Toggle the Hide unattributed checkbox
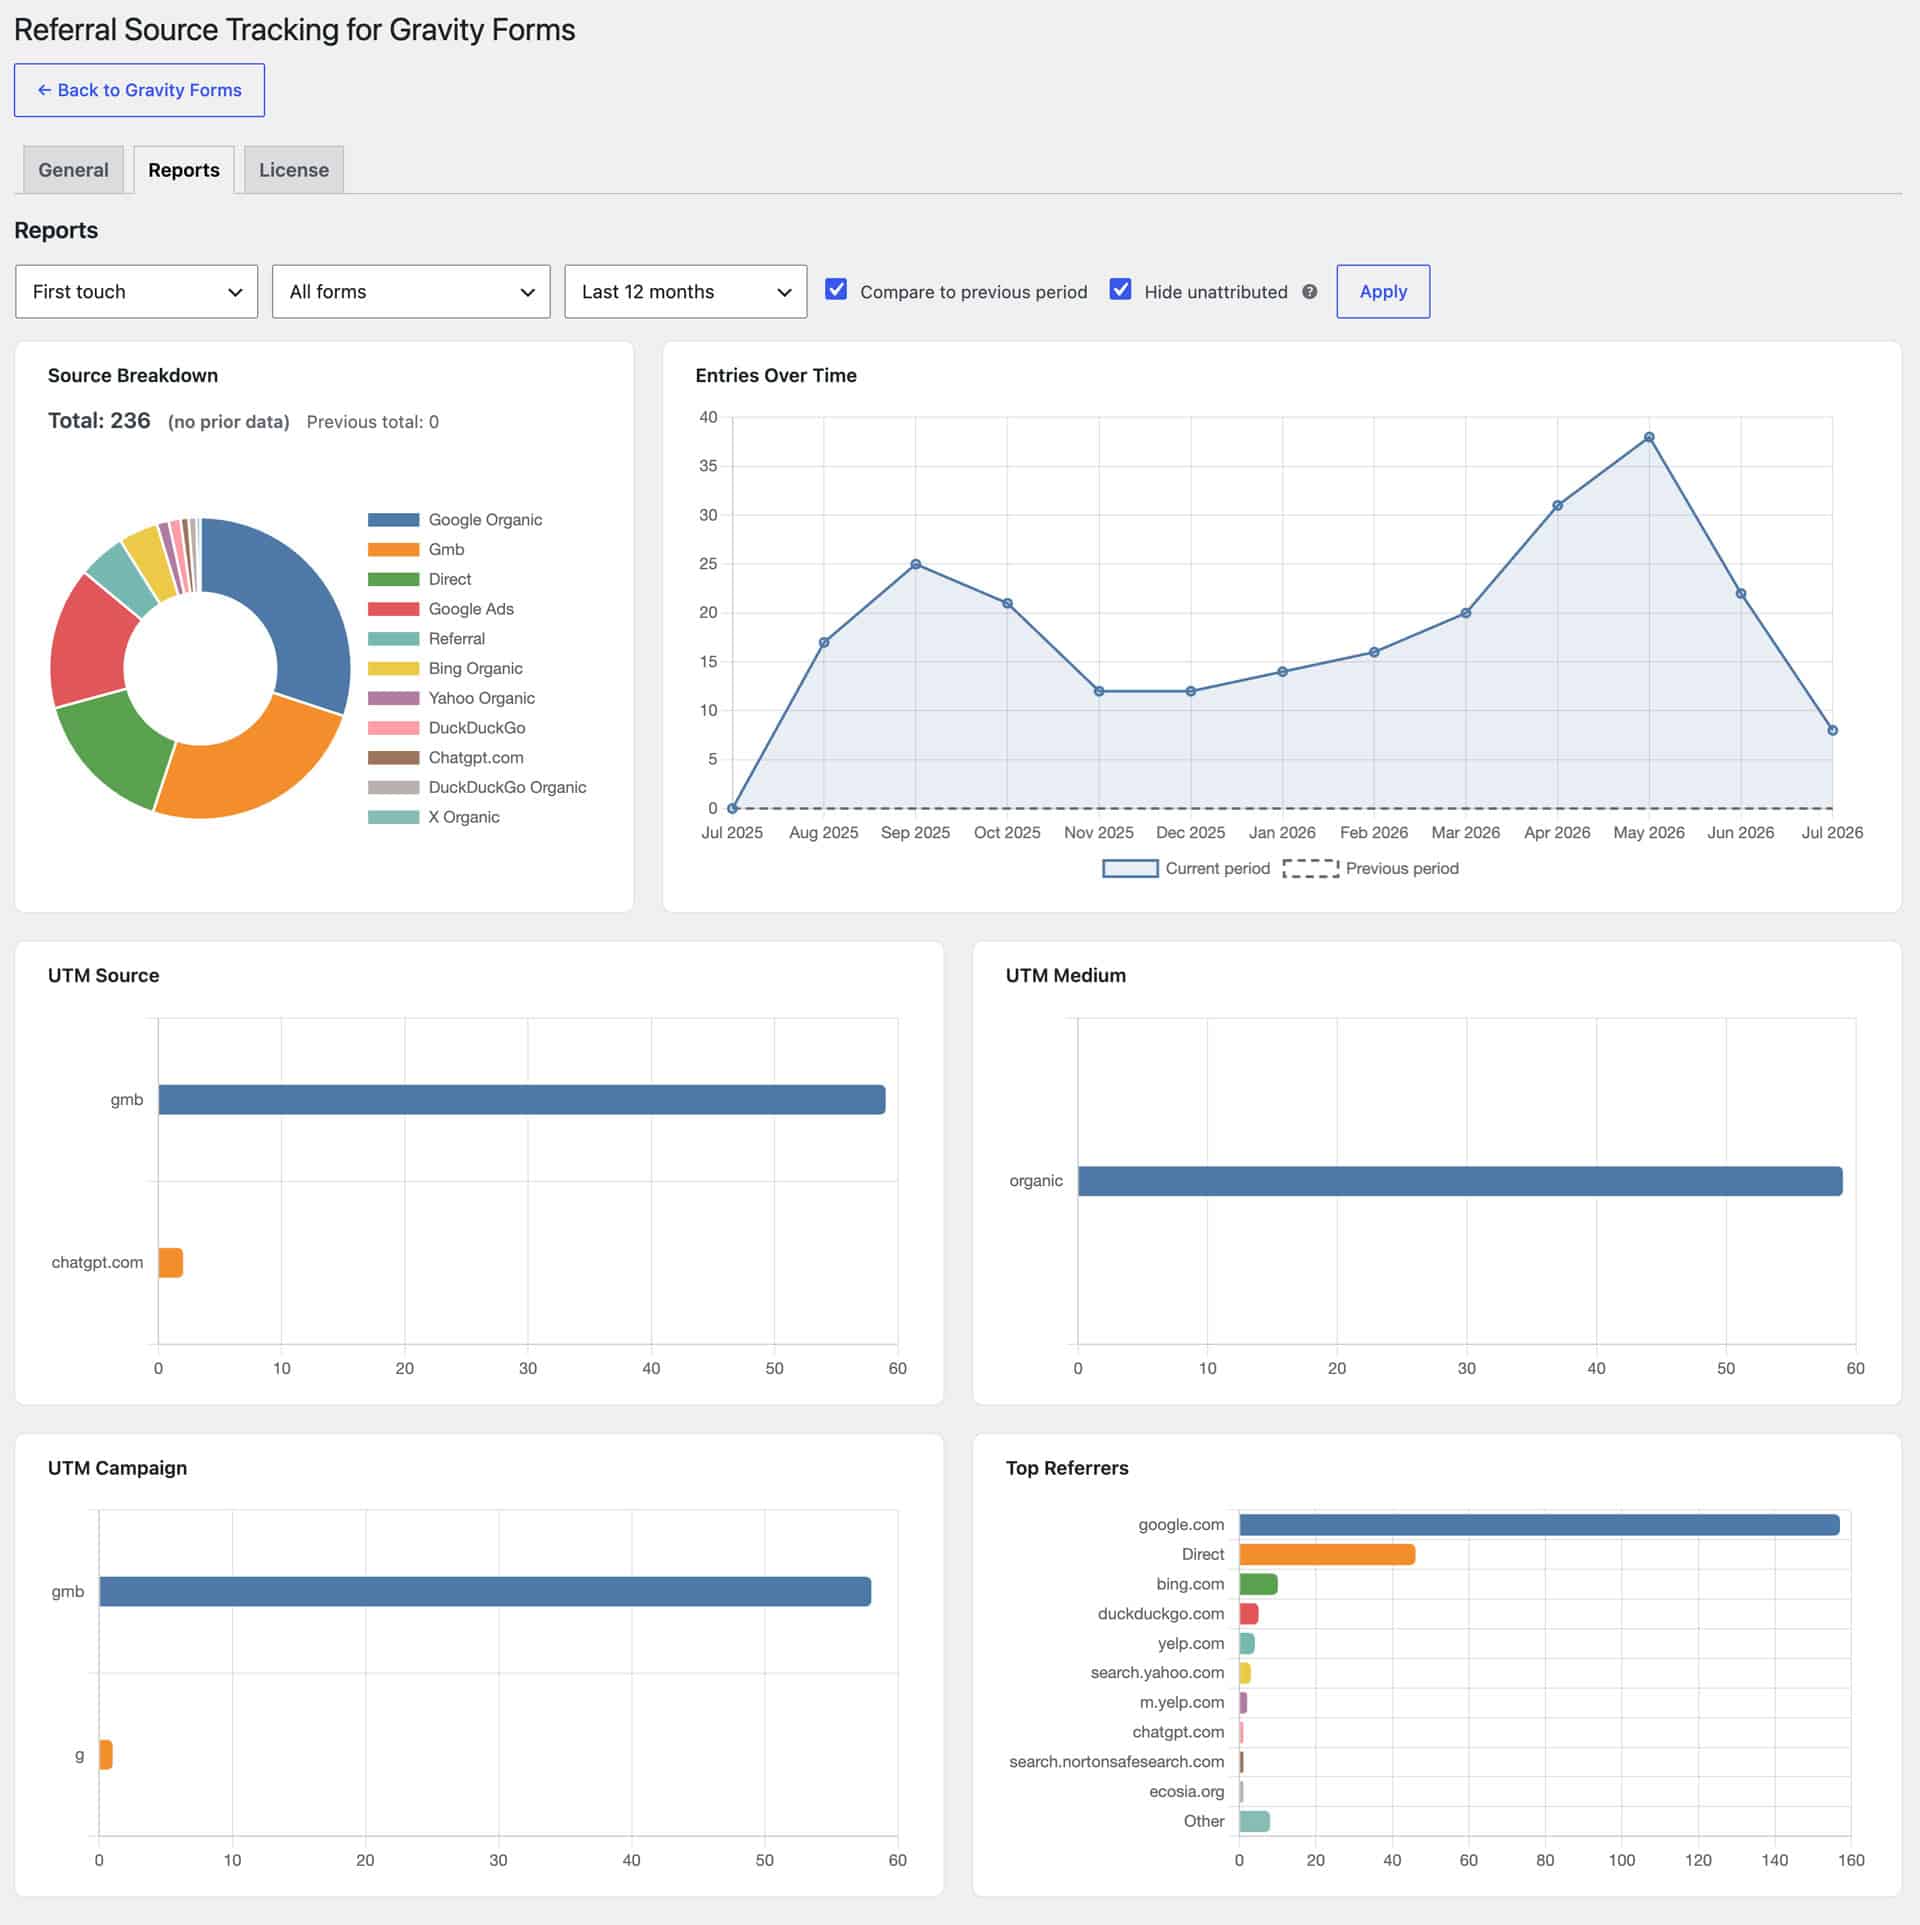The height and width of the screenshot is (1925, 1920). pyautogui.click(x=1120, y=290)
